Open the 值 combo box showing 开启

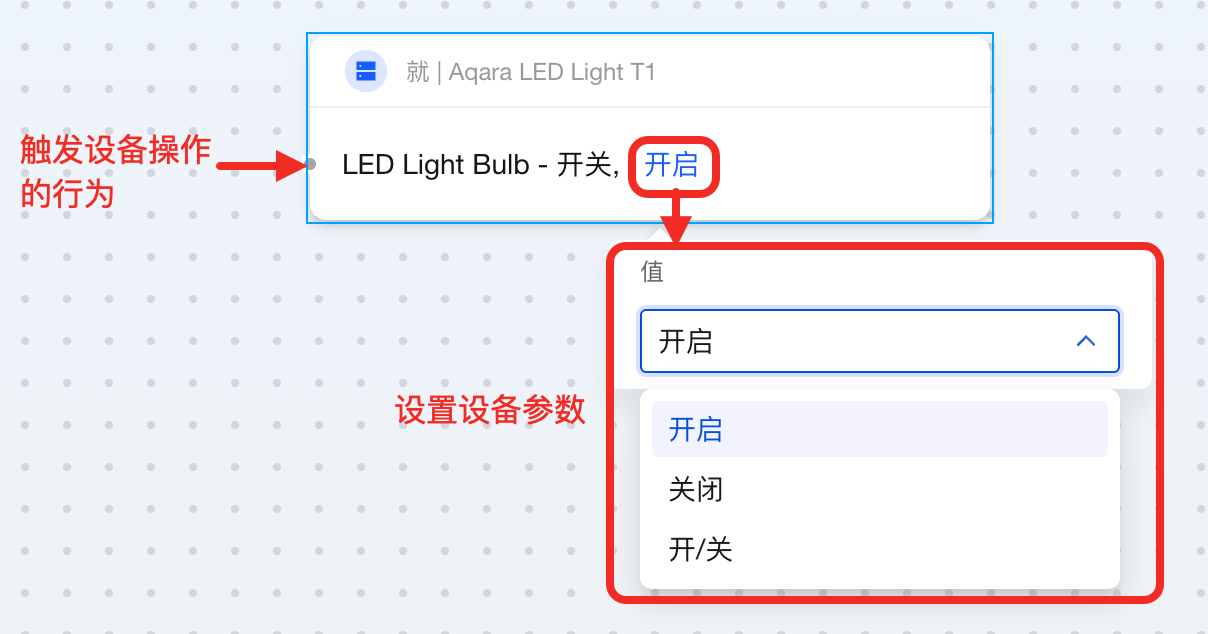click(860, 341)
